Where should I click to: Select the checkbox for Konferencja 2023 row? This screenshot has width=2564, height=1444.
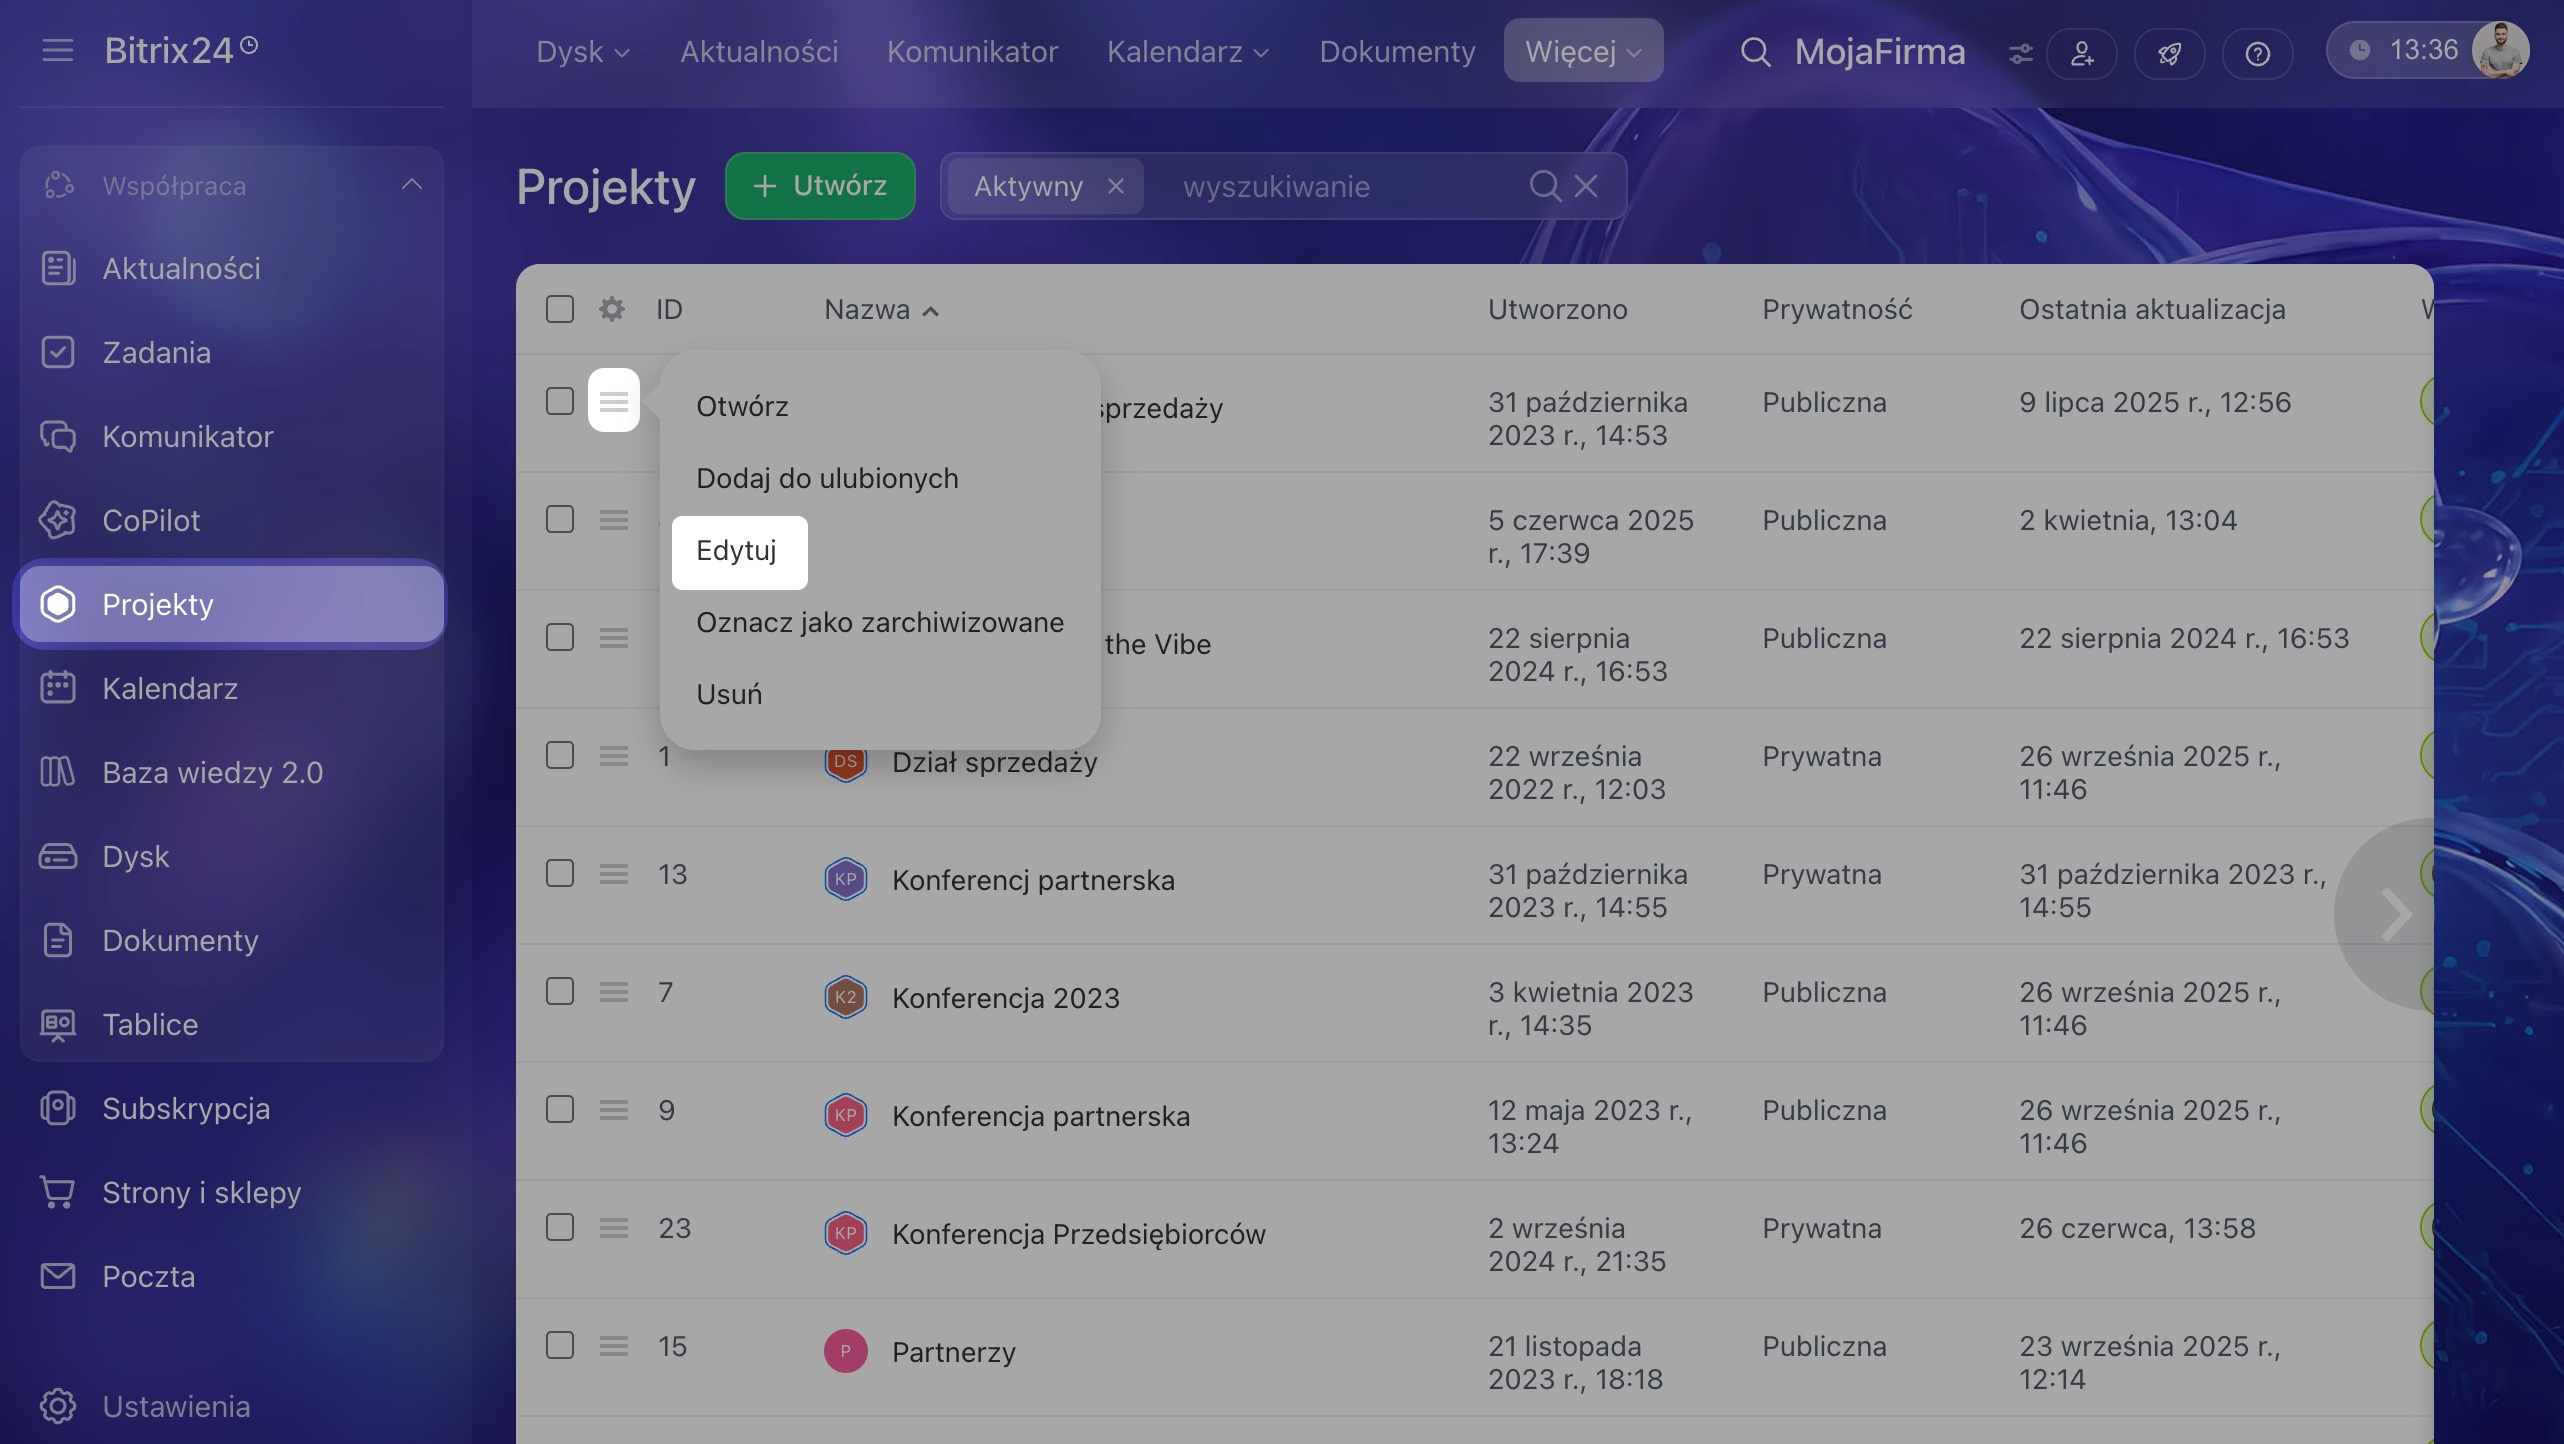(560, 991)
